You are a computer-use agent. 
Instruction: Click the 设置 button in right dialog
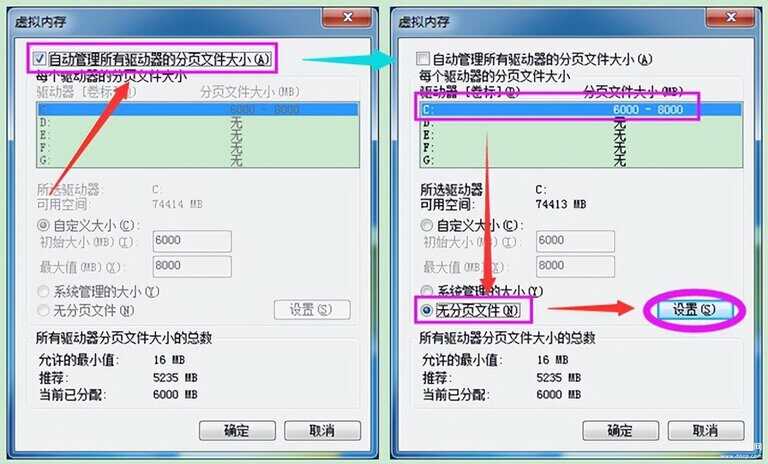[695, 310]
